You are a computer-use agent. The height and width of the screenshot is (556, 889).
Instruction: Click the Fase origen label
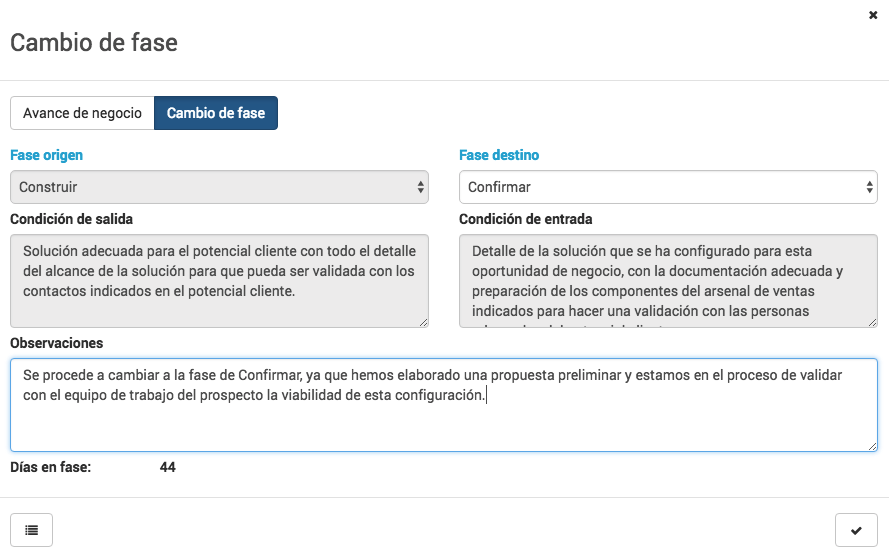pos(46,155)
